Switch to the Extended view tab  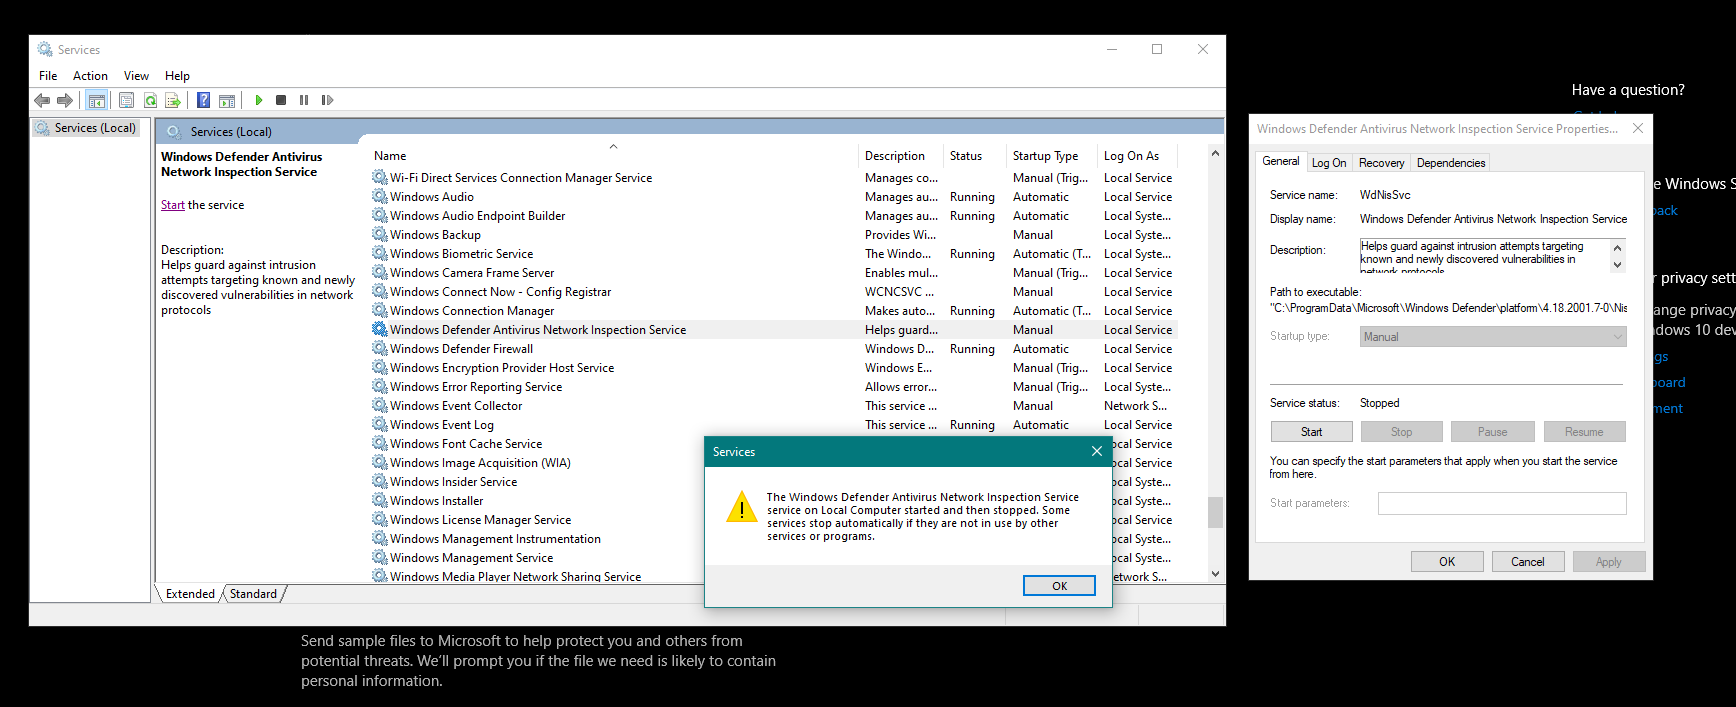[x=190, y=594]
